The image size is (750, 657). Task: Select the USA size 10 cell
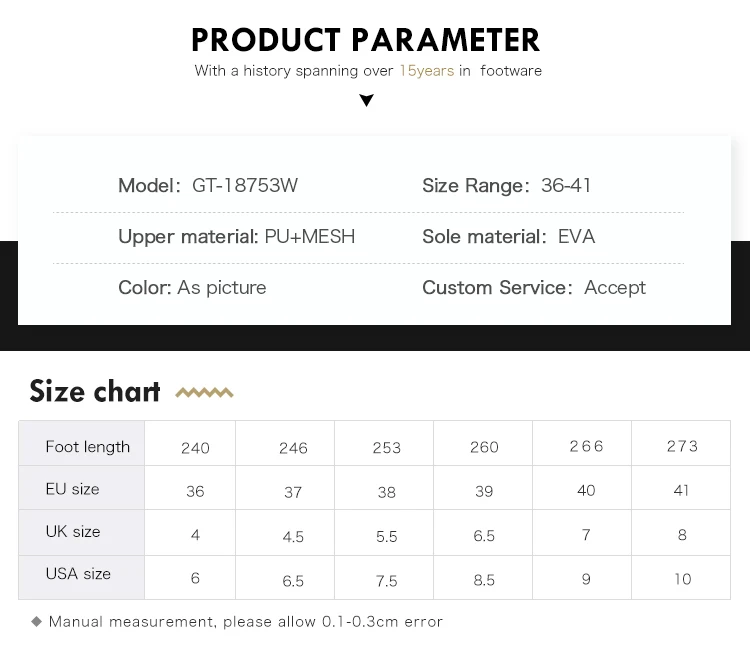click(682, 579)
